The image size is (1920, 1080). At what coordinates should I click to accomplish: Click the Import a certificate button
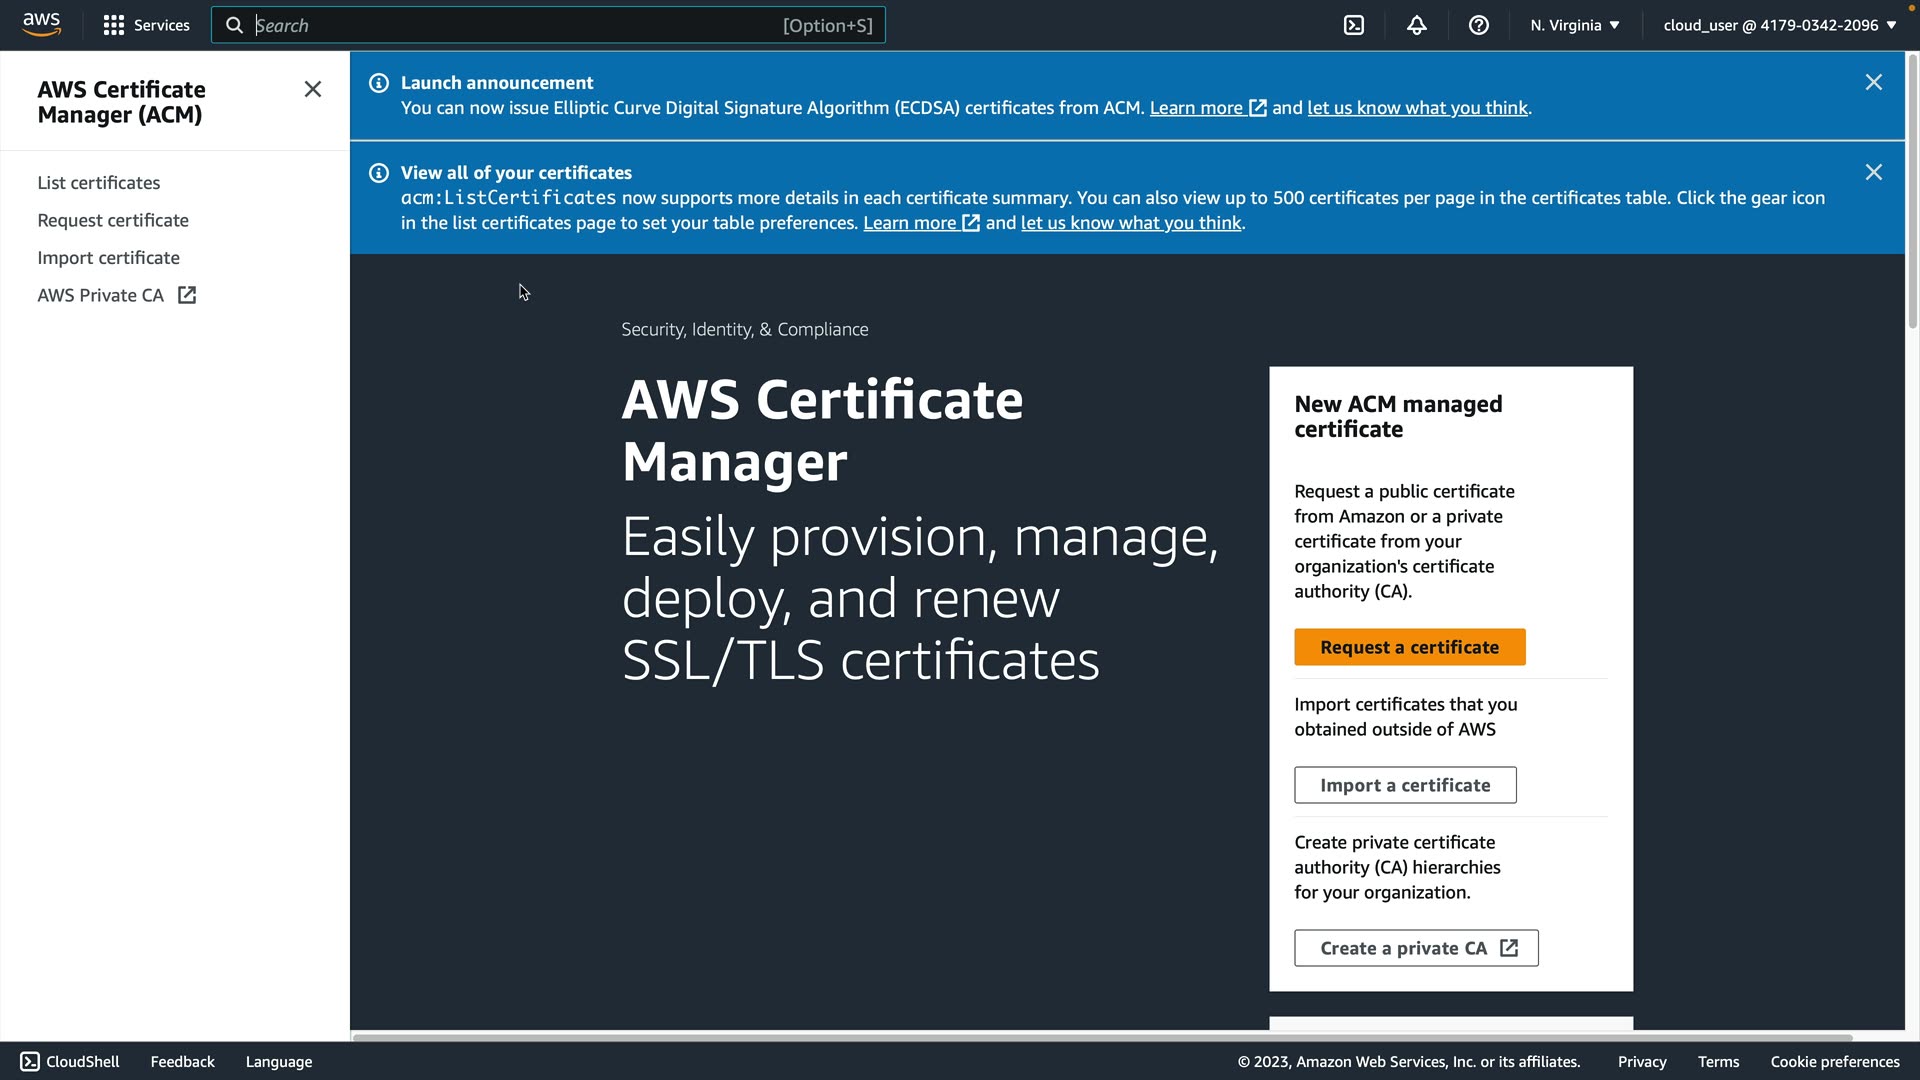[1404, 785]
